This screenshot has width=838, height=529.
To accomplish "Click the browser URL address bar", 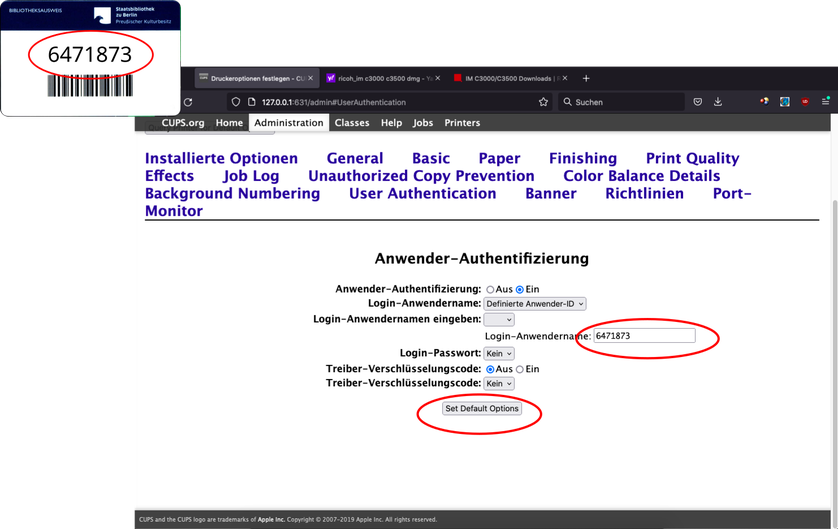I will tap(392, 102).
